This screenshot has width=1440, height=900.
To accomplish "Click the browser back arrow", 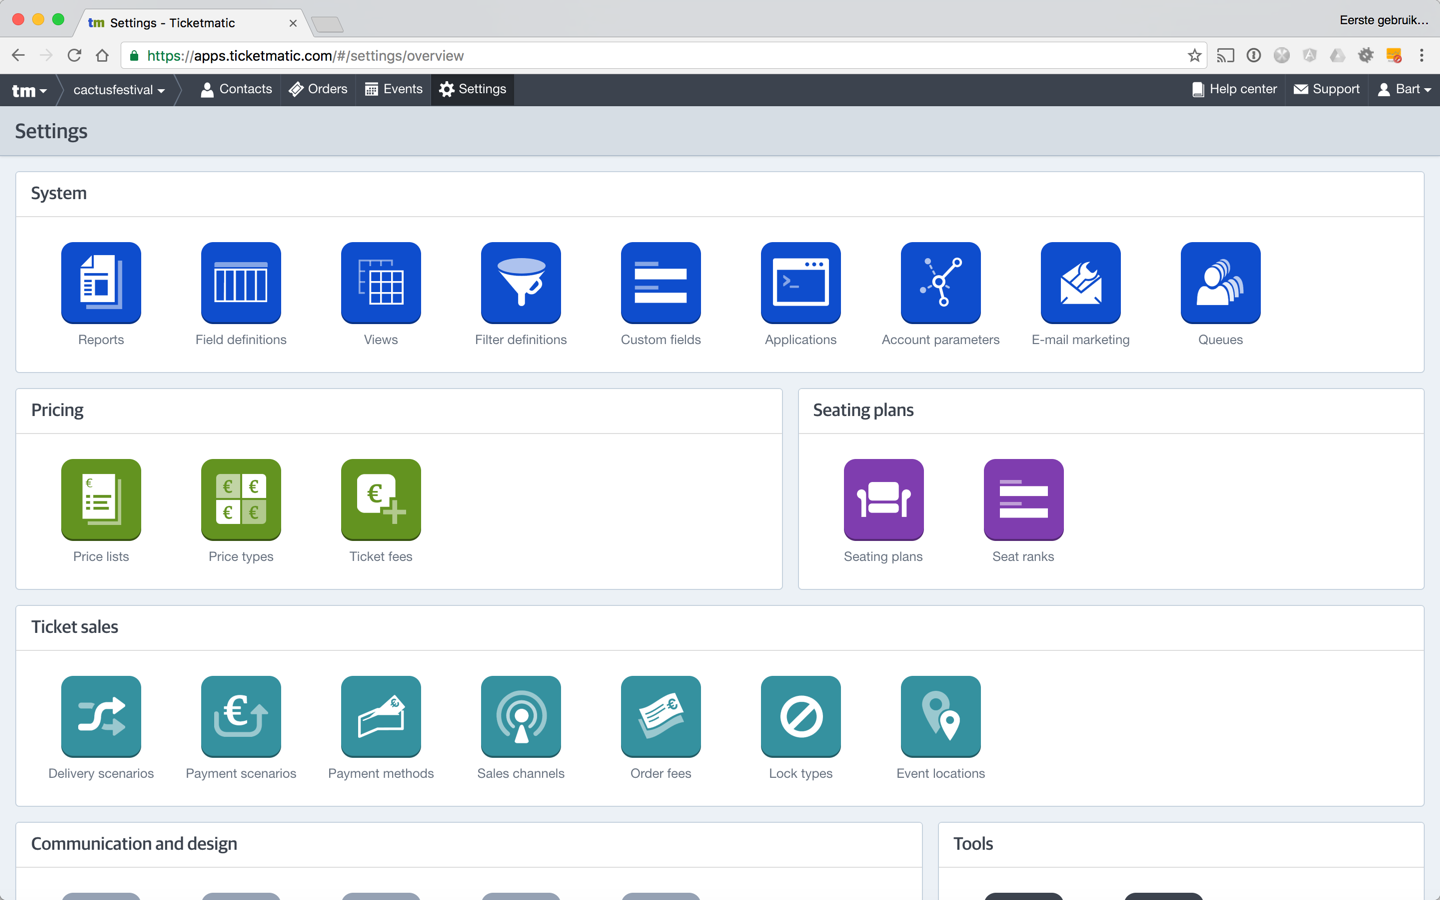I will pyautogui.click(x=18, y=56).
